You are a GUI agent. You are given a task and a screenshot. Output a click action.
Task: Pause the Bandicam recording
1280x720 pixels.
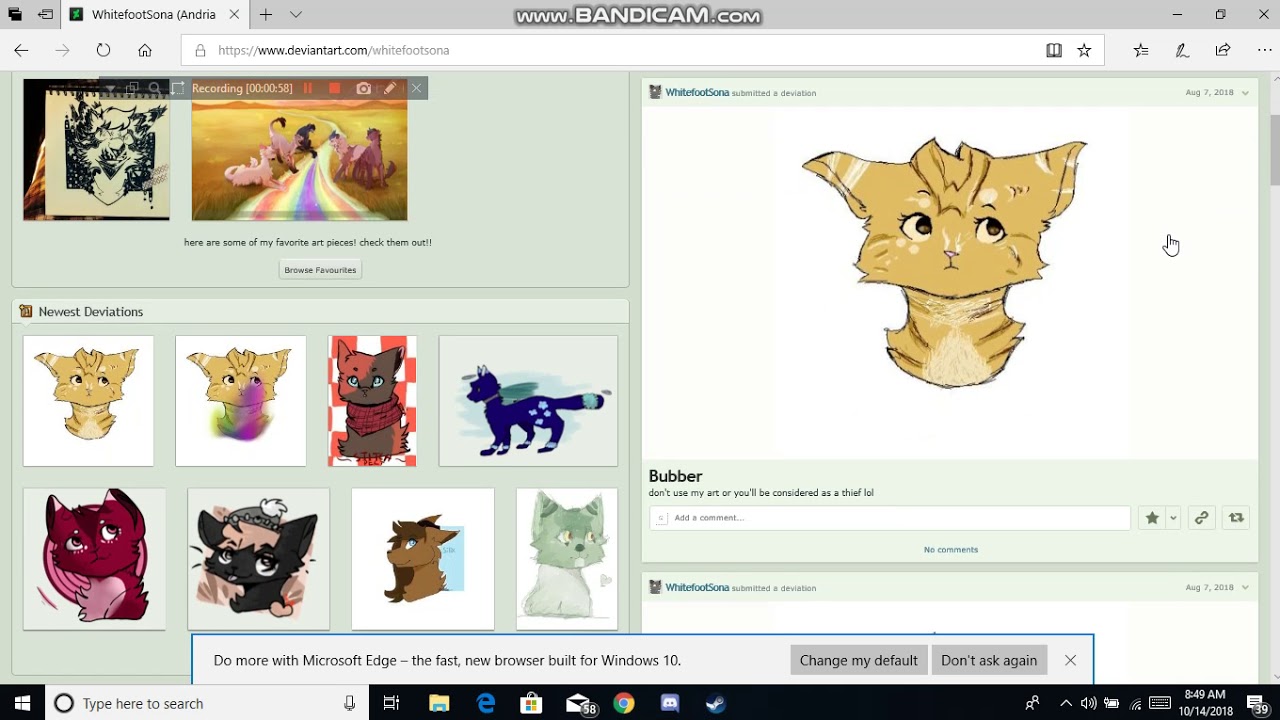pyautogui.click(x=308, y=88)
